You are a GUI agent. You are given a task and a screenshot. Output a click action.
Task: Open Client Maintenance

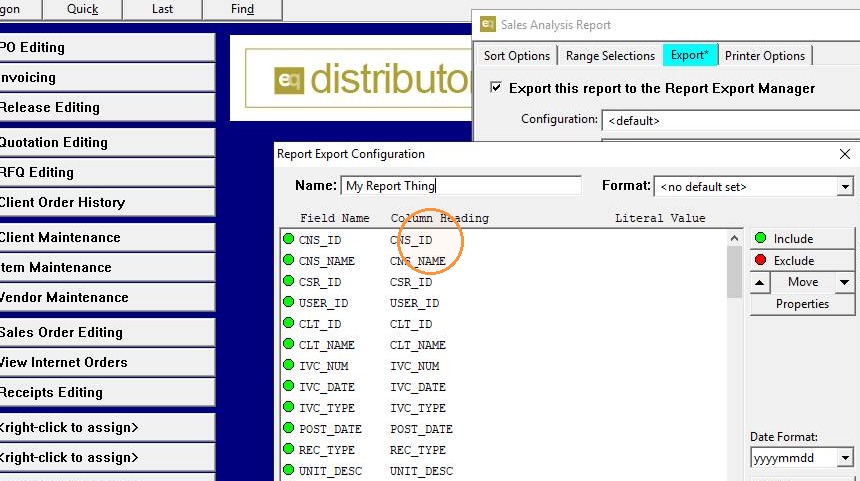[106, 237]
